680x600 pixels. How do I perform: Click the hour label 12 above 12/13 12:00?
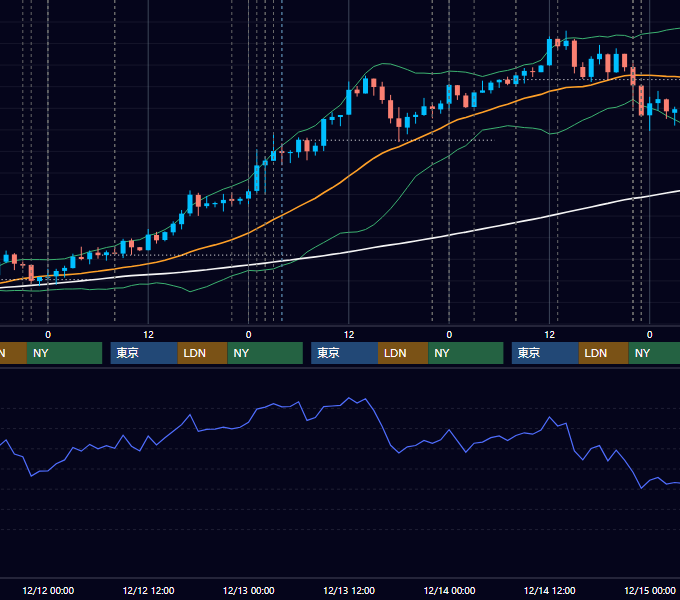pyautogui.click(x=349, y=335)
